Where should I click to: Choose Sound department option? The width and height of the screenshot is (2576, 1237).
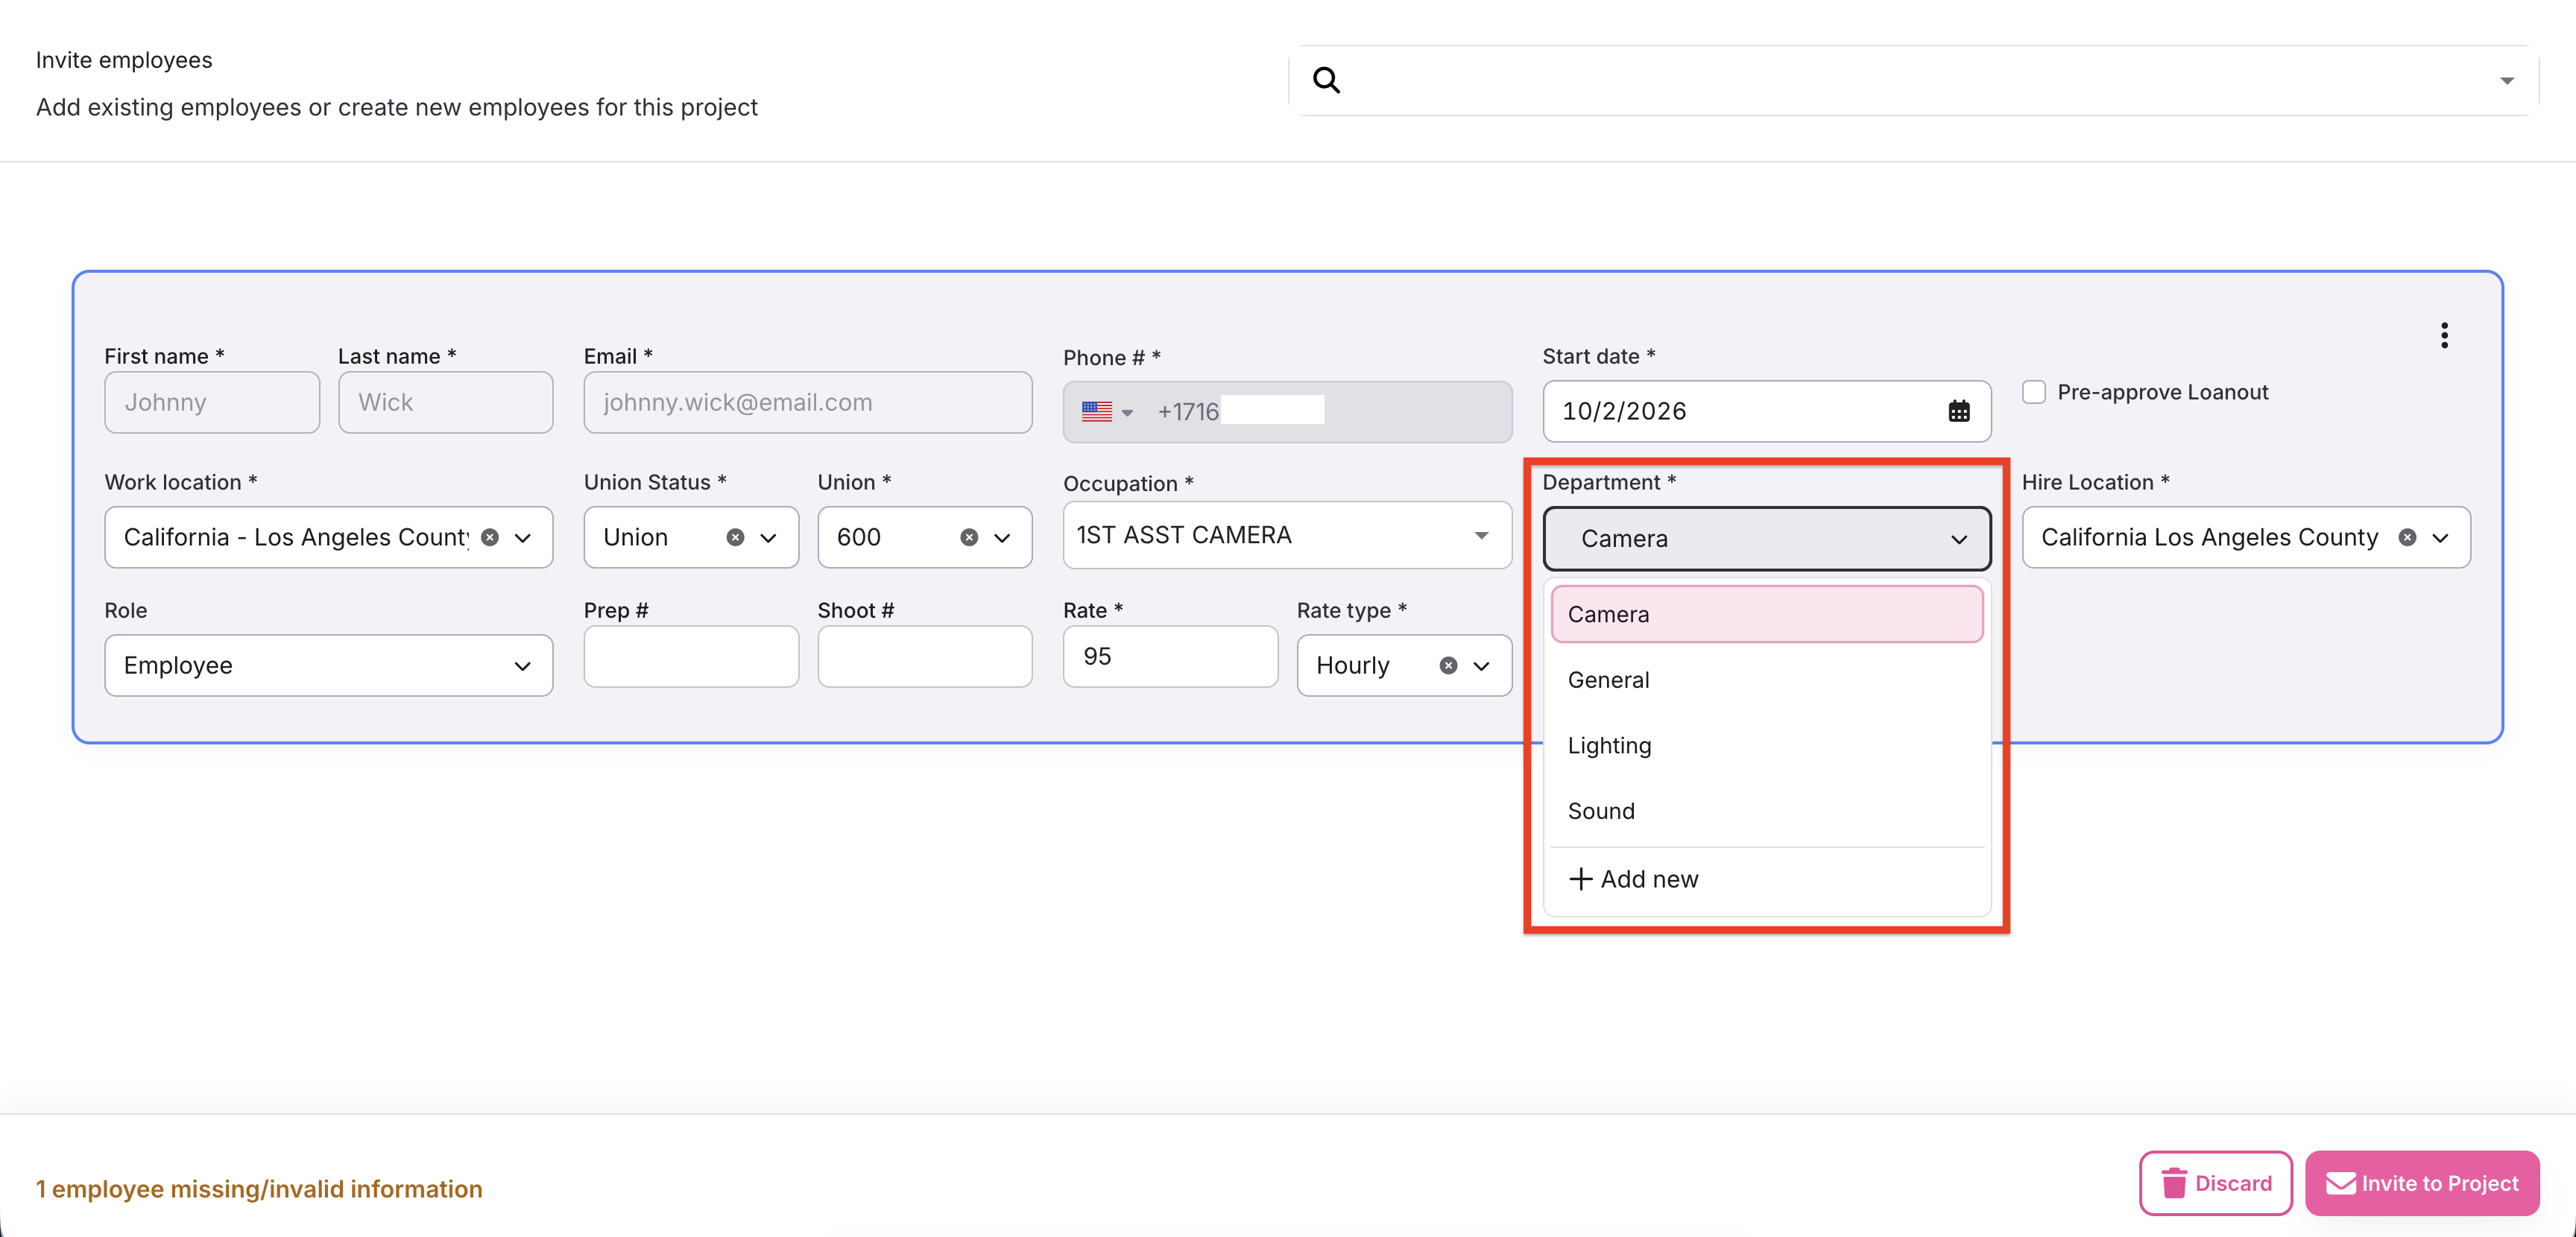click(1766, 811)
